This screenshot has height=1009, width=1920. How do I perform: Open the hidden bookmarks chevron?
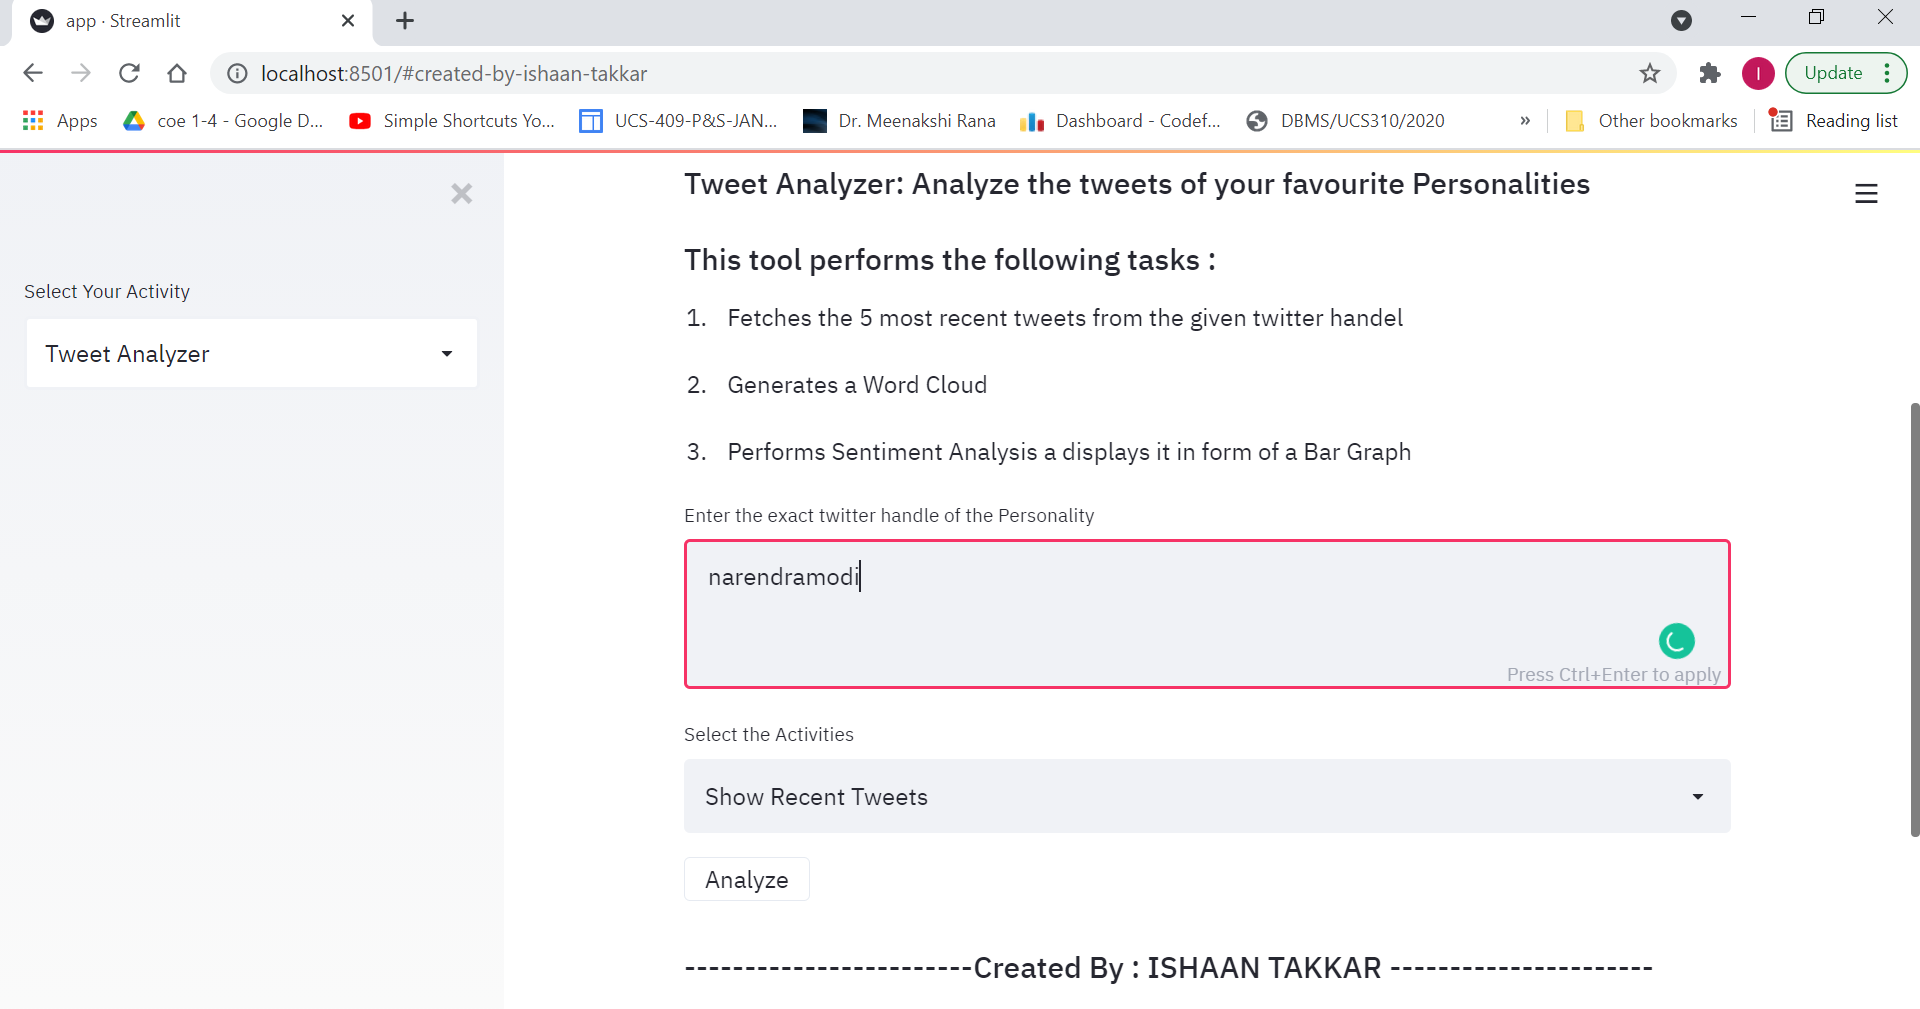tap(1524, 120)
